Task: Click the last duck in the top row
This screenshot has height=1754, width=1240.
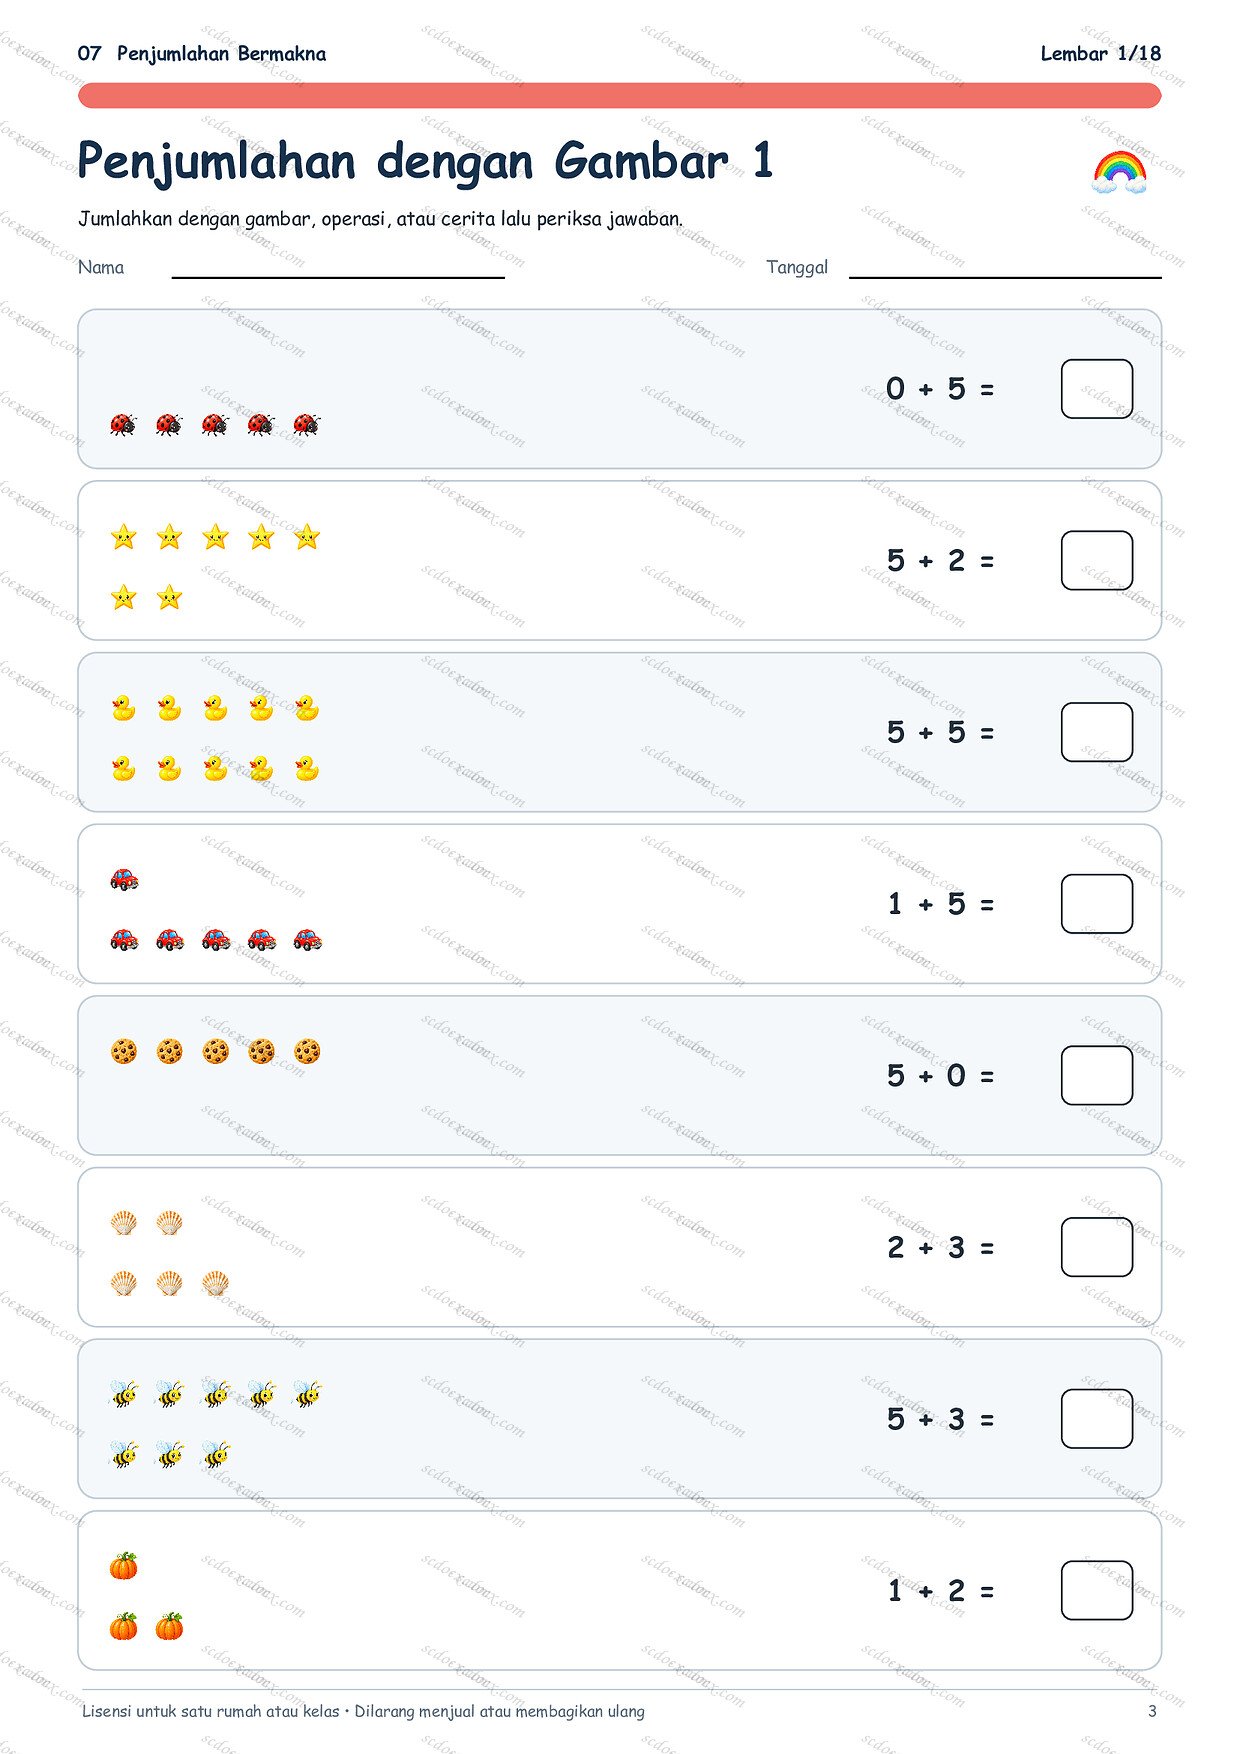Action: (307, 708)
